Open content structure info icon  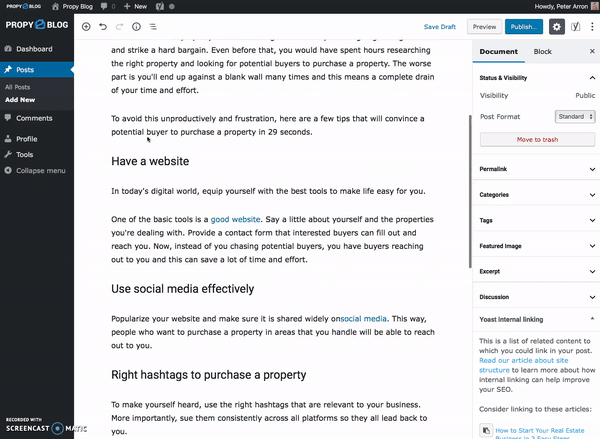[x=137, y=27]
